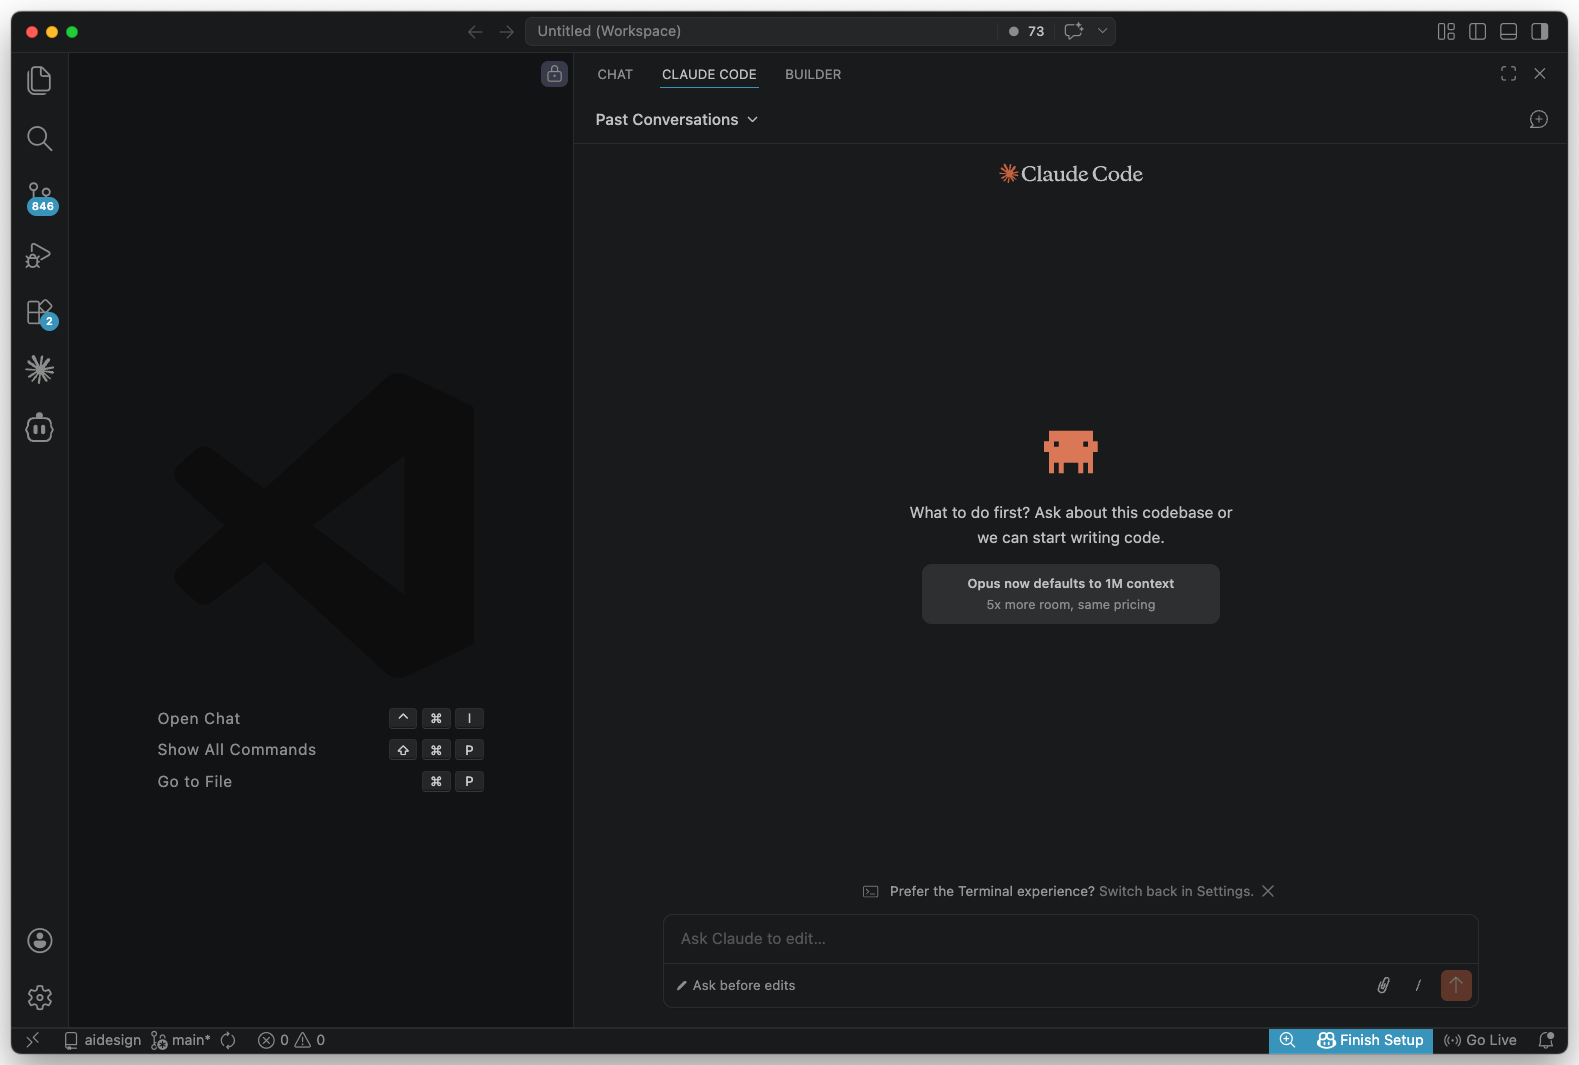Send message with arrow button

point(1456,986)
